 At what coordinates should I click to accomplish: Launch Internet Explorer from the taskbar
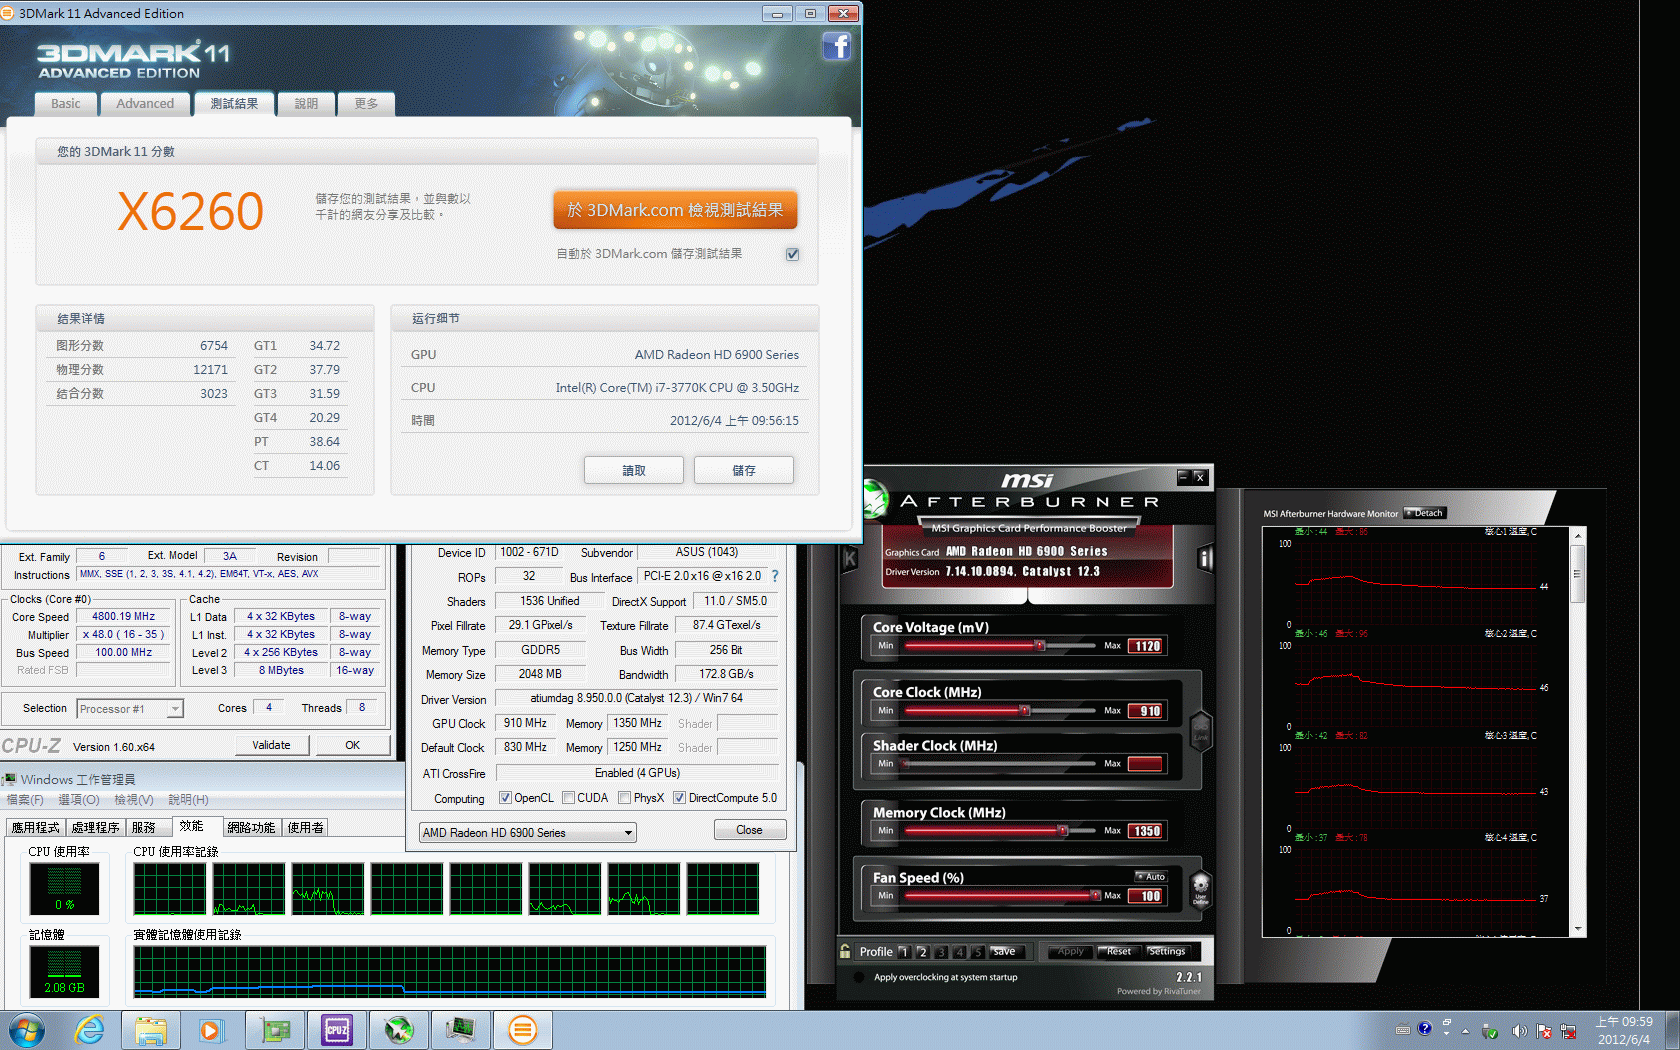point(89,1030)
